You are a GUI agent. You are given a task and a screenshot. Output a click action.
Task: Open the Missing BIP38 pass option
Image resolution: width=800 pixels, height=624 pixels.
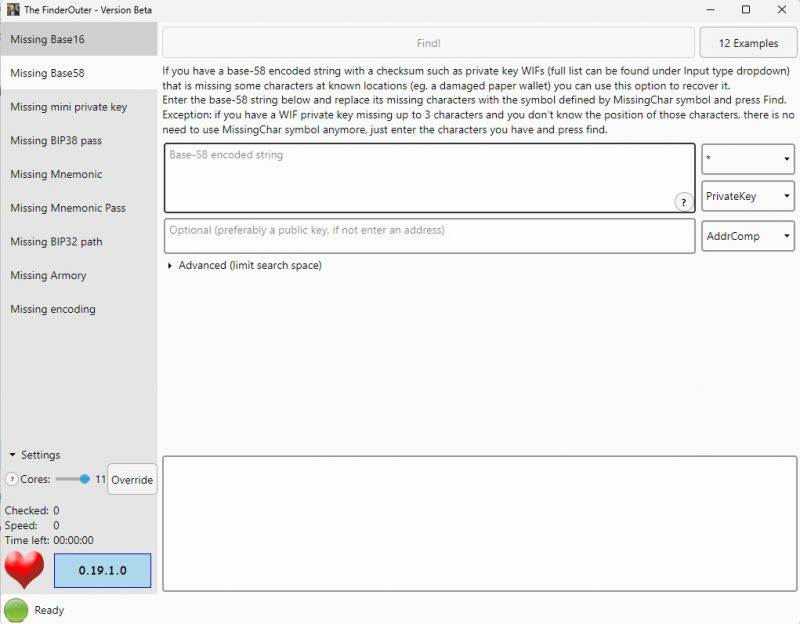56,141
